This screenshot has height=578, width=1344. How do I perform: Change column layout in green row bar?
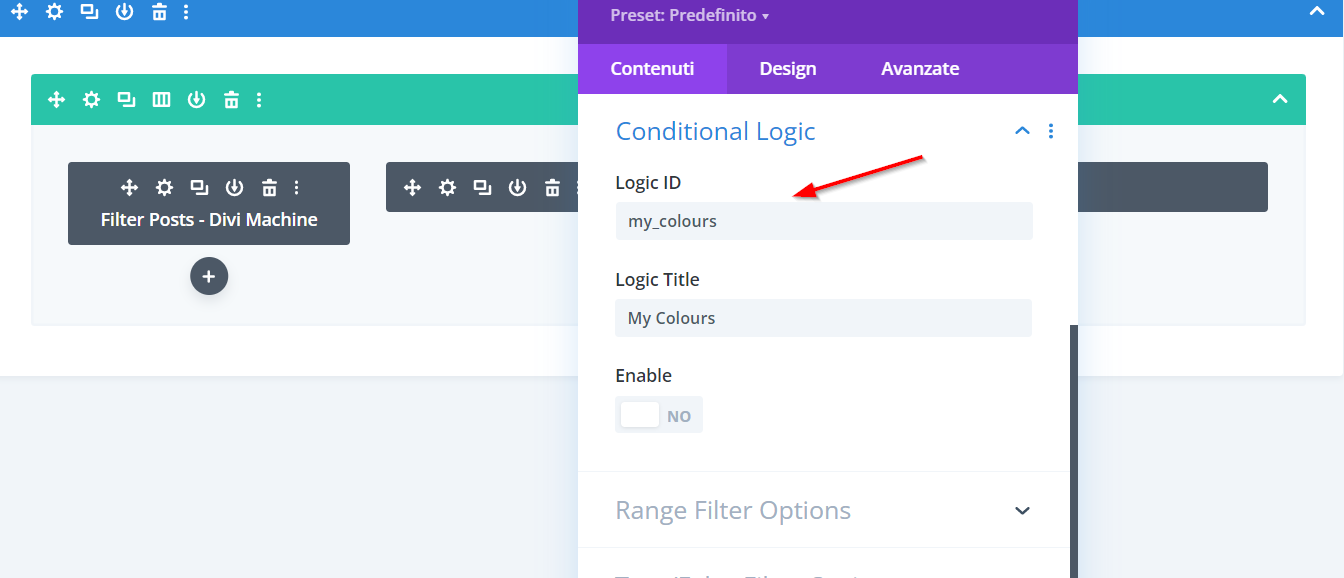[x=161, y=99]
